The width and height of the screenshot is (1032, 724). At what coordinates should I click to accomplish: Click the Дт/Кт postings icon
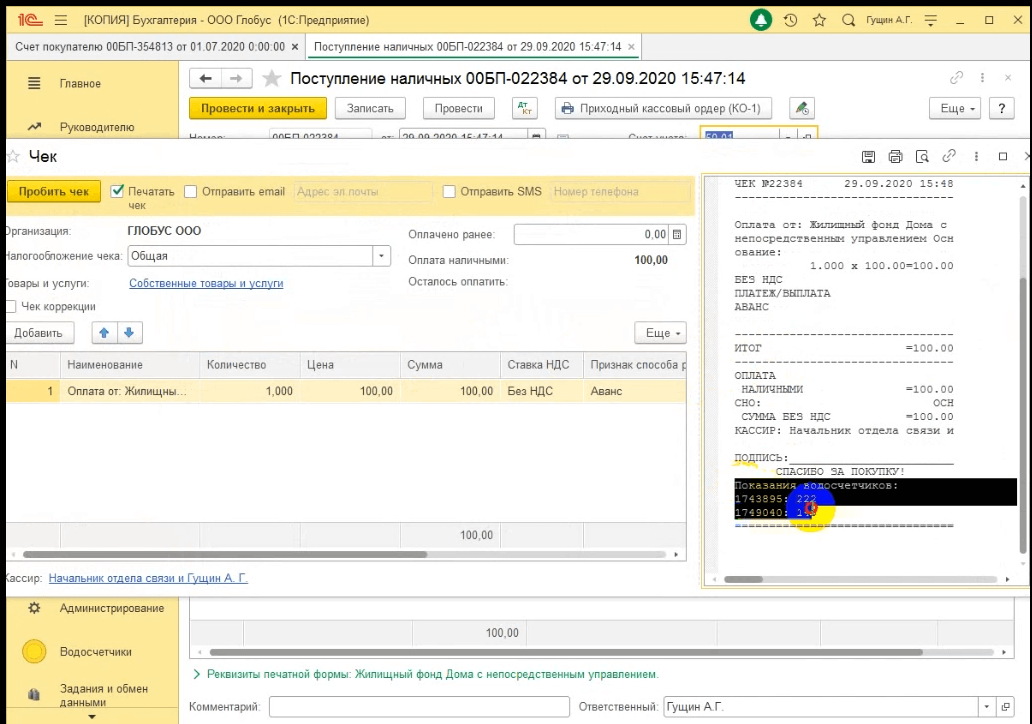click(x=524, y=108)
